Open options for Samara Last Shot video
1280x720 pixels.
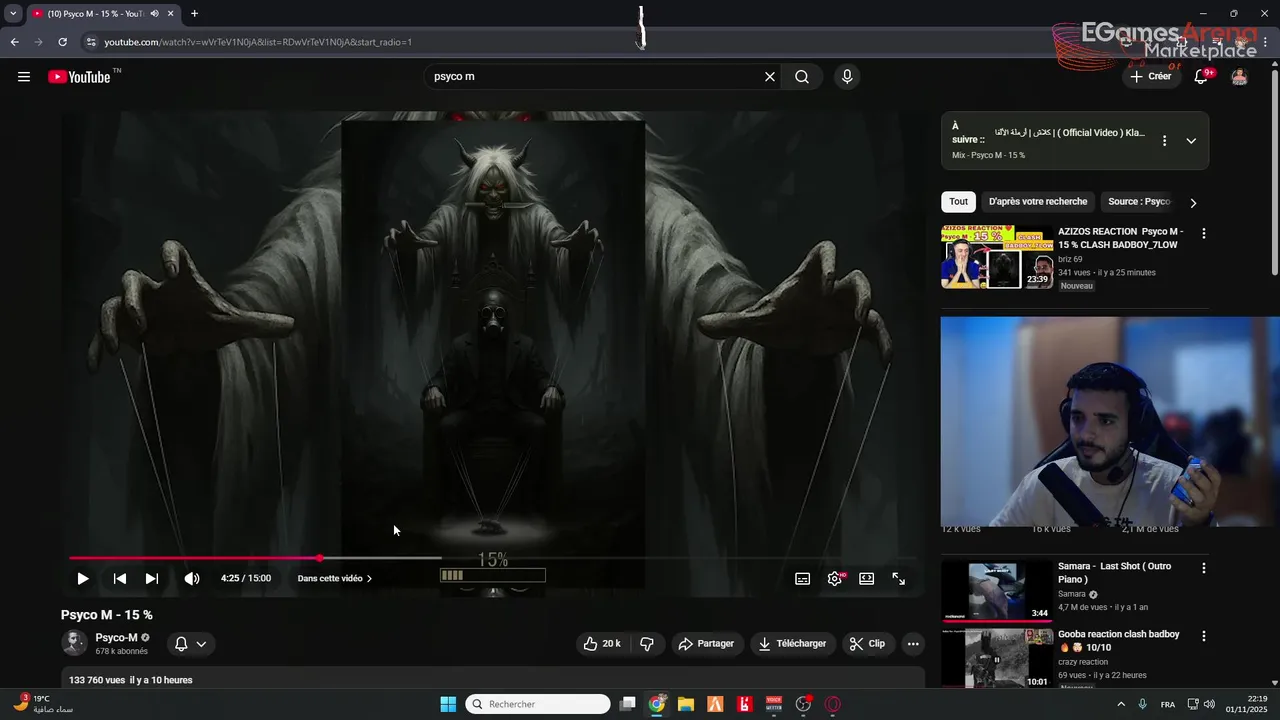point(1204,568)
